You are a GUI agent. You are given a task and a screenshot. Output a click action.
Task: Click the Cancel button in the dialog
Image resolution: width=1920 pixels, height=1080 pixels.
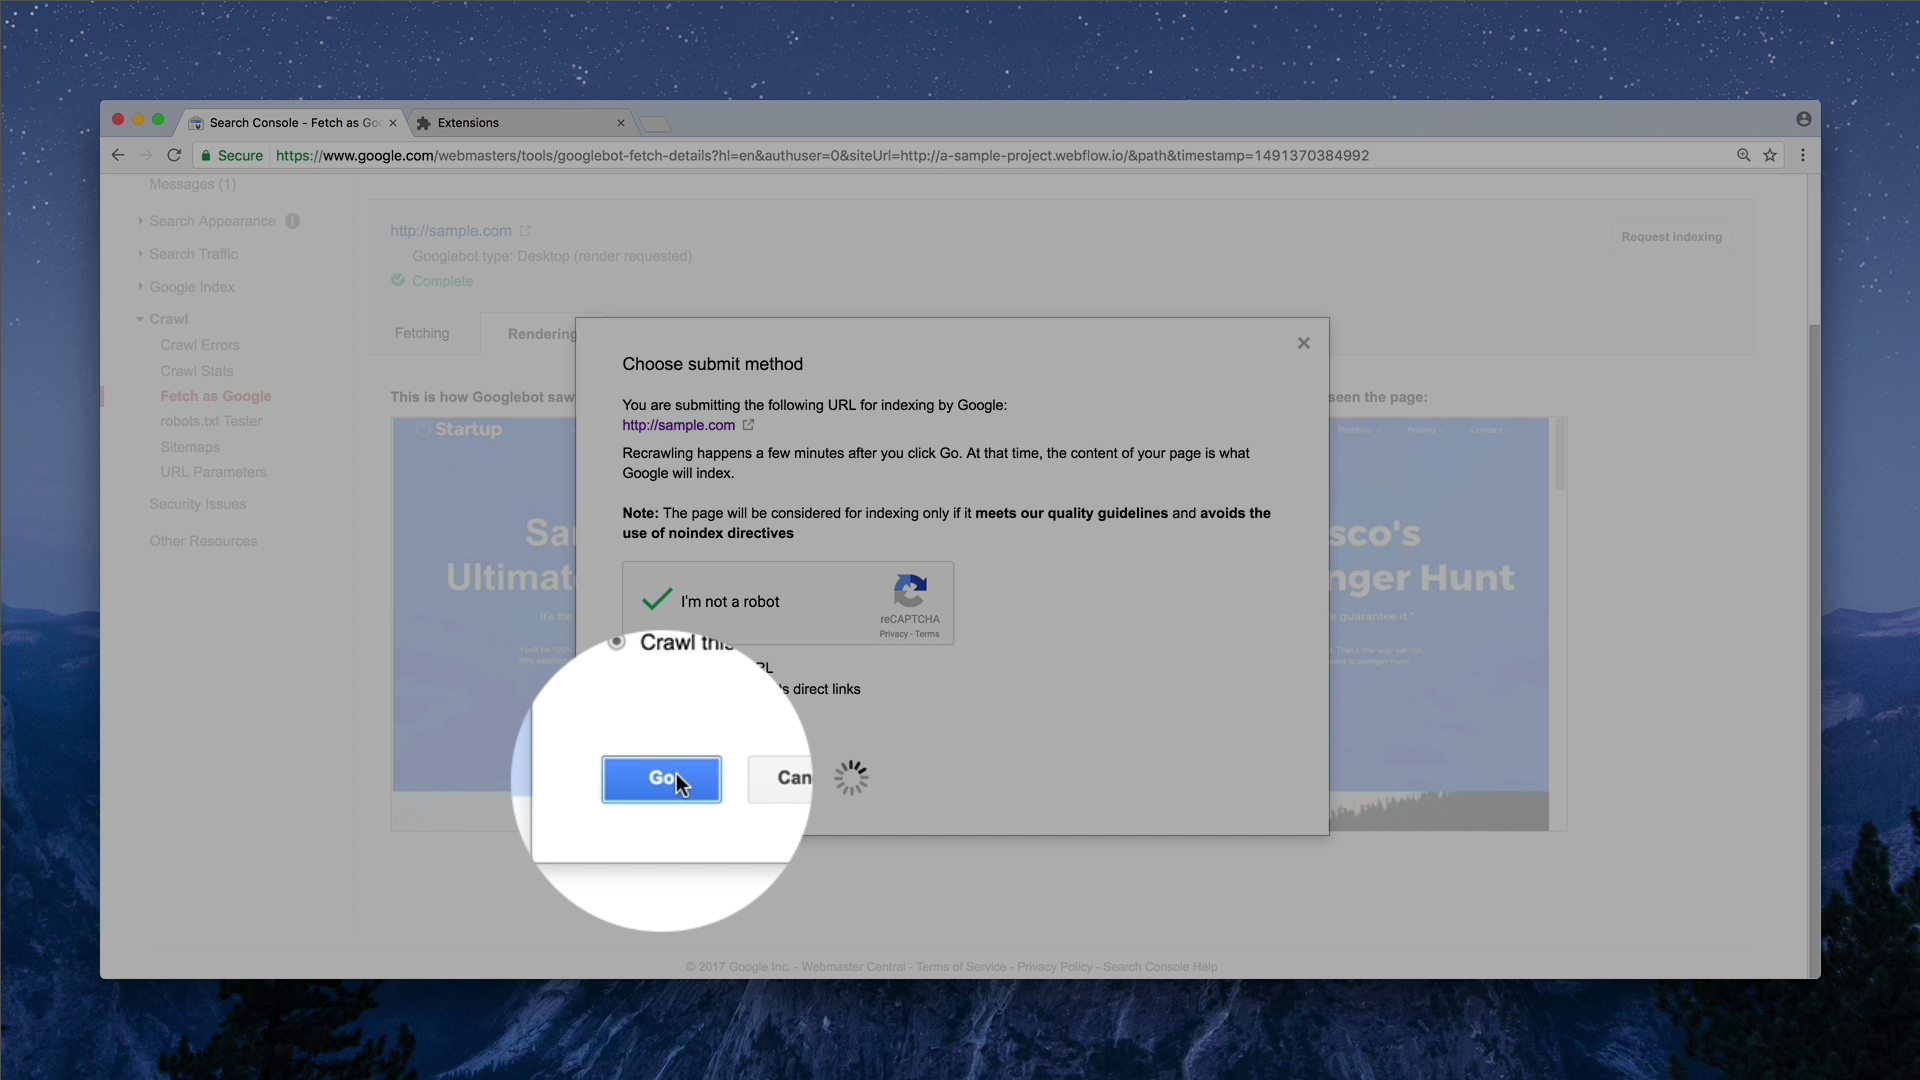(781, 778)
